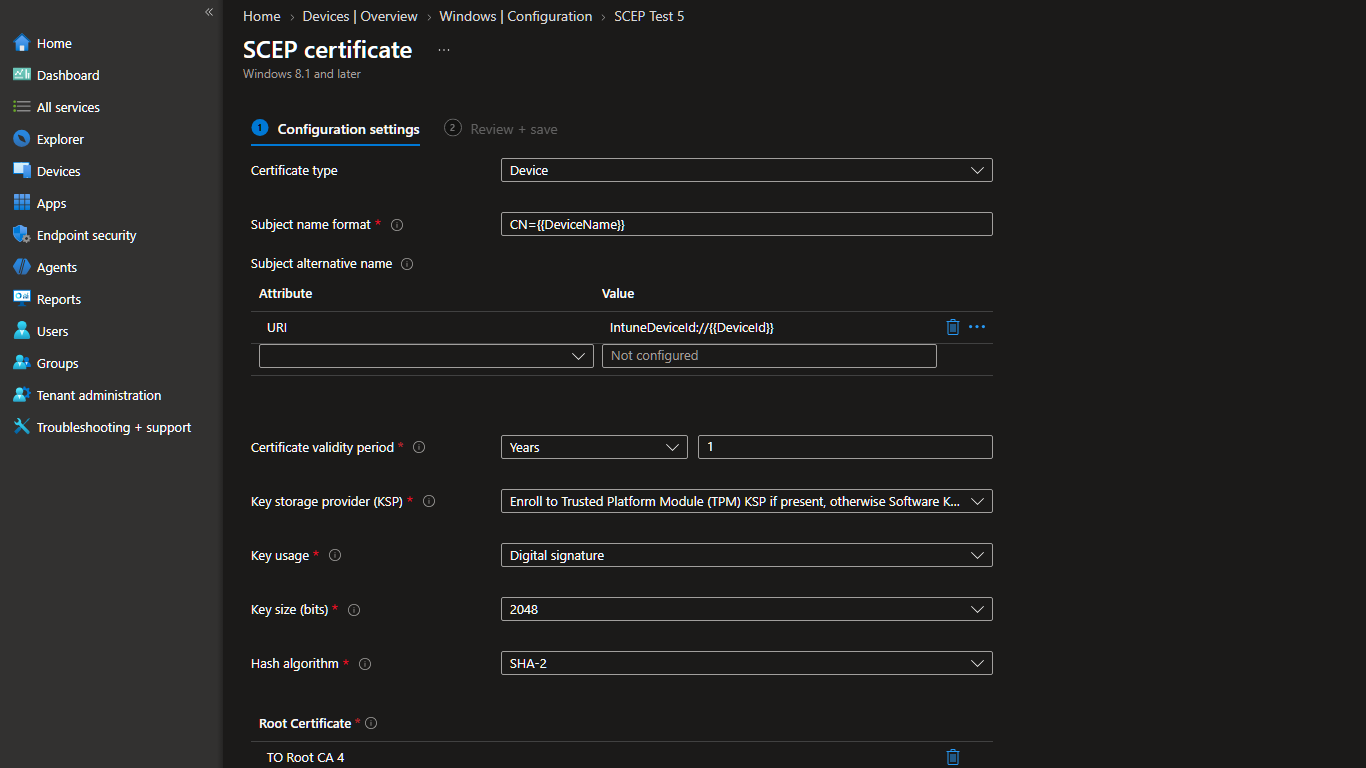Show info for Hash algorithm
Viewport: 1366px width, 768px height.
365,663
